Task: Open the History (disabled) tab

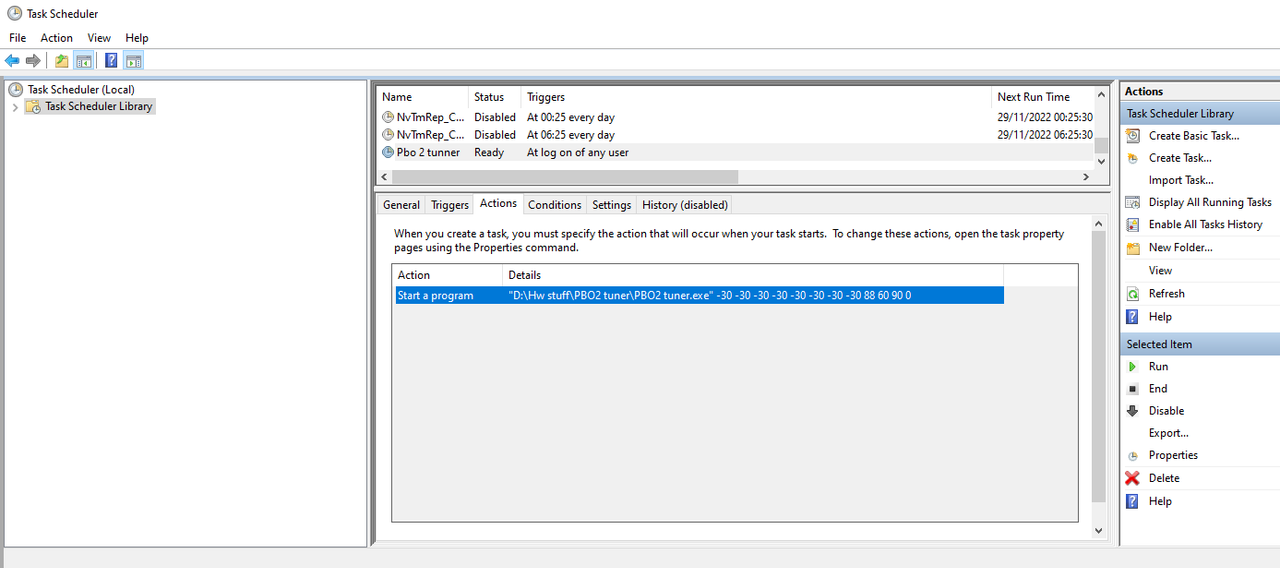Action: coord(684,205)
